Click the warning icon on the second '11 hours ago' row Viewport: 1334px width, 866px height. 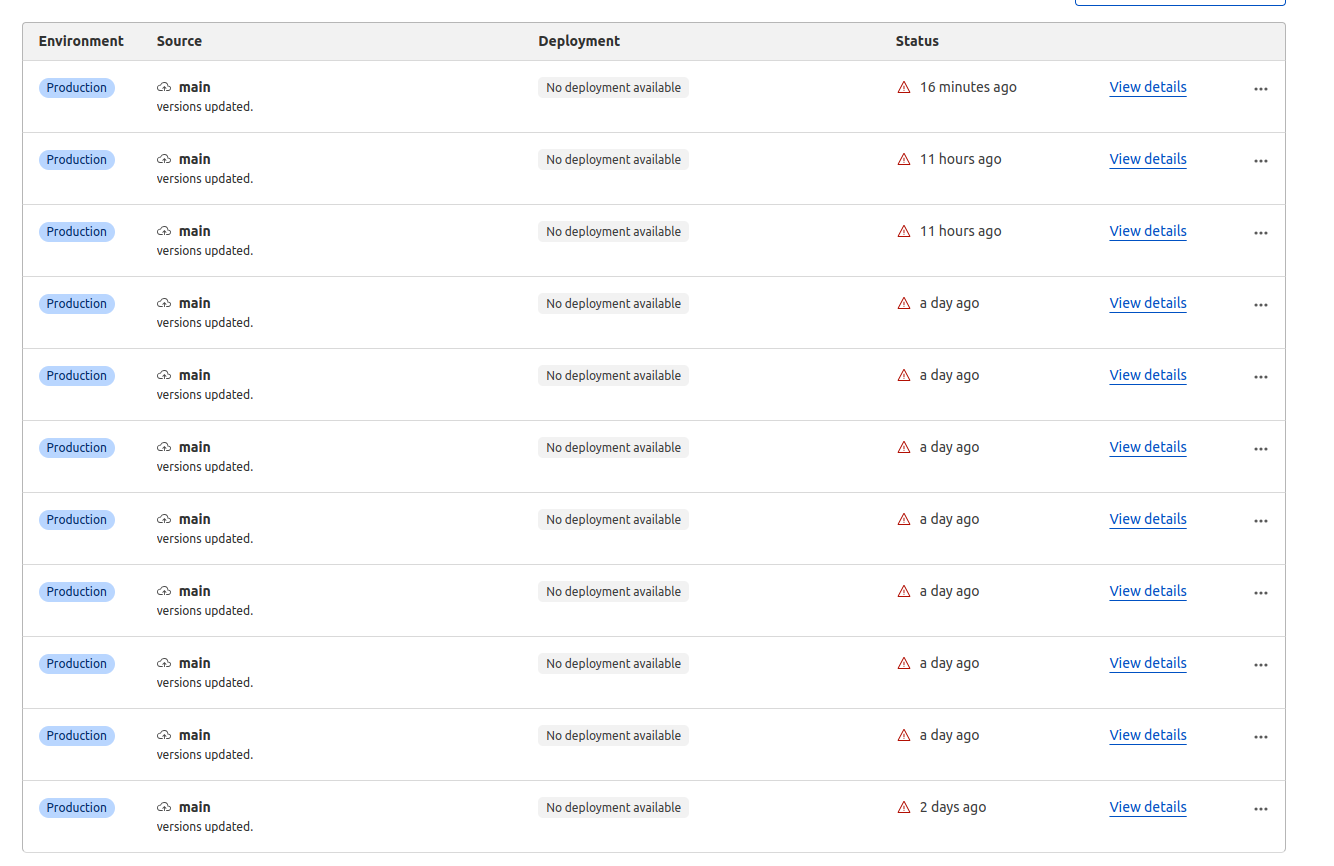coord(904,232)
